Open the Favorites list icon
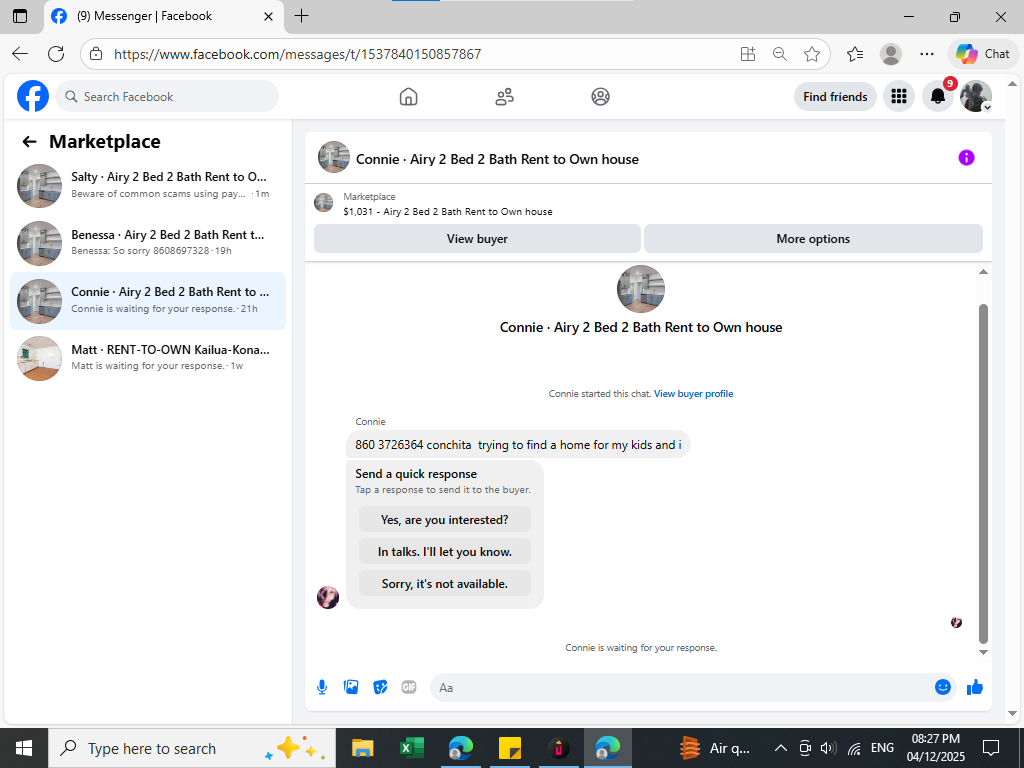This screenshot has height=768, width=1024. pyautogui.click(x=855, y=54)
